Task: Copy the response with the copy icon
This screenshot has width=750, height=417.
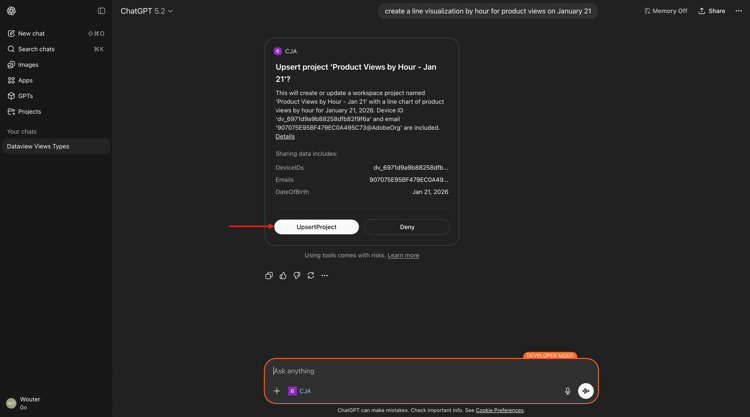Action: (269, 275)
